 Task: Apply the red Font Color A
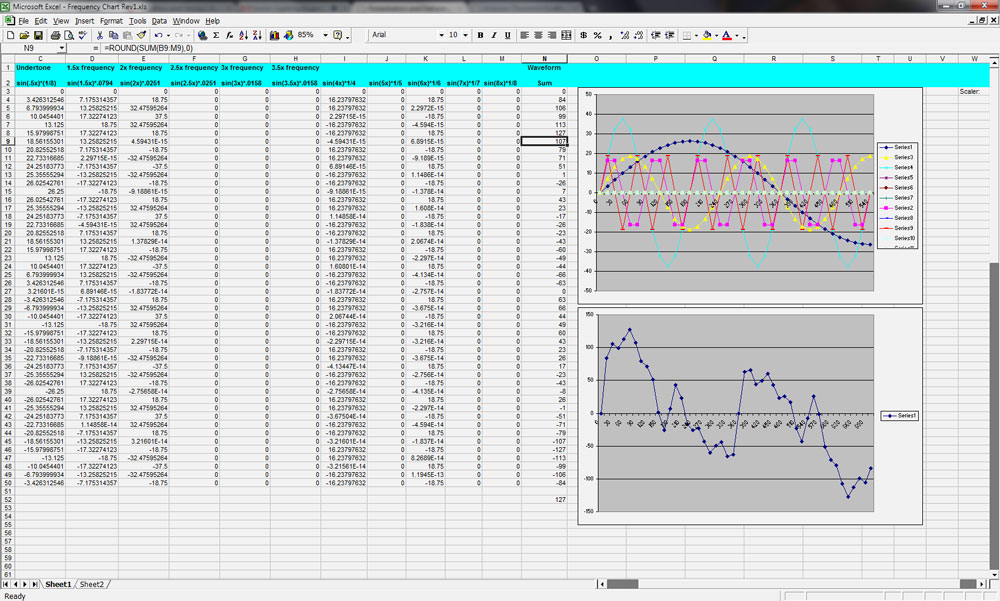(x=727, y=35)
